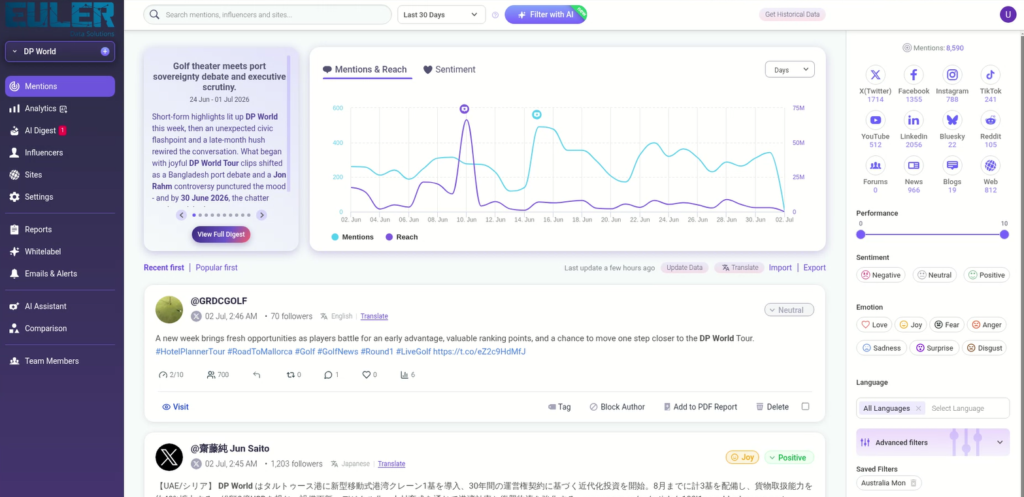The height and width of the screenshot is (497, 1024).
Task: Toggle the Neutral sentiment filter
Action: point(934,275)
